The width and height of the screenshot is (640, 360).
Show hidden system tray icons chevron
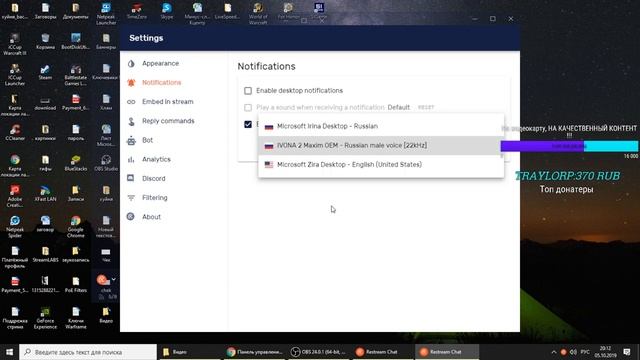click(x=553, y=352)
